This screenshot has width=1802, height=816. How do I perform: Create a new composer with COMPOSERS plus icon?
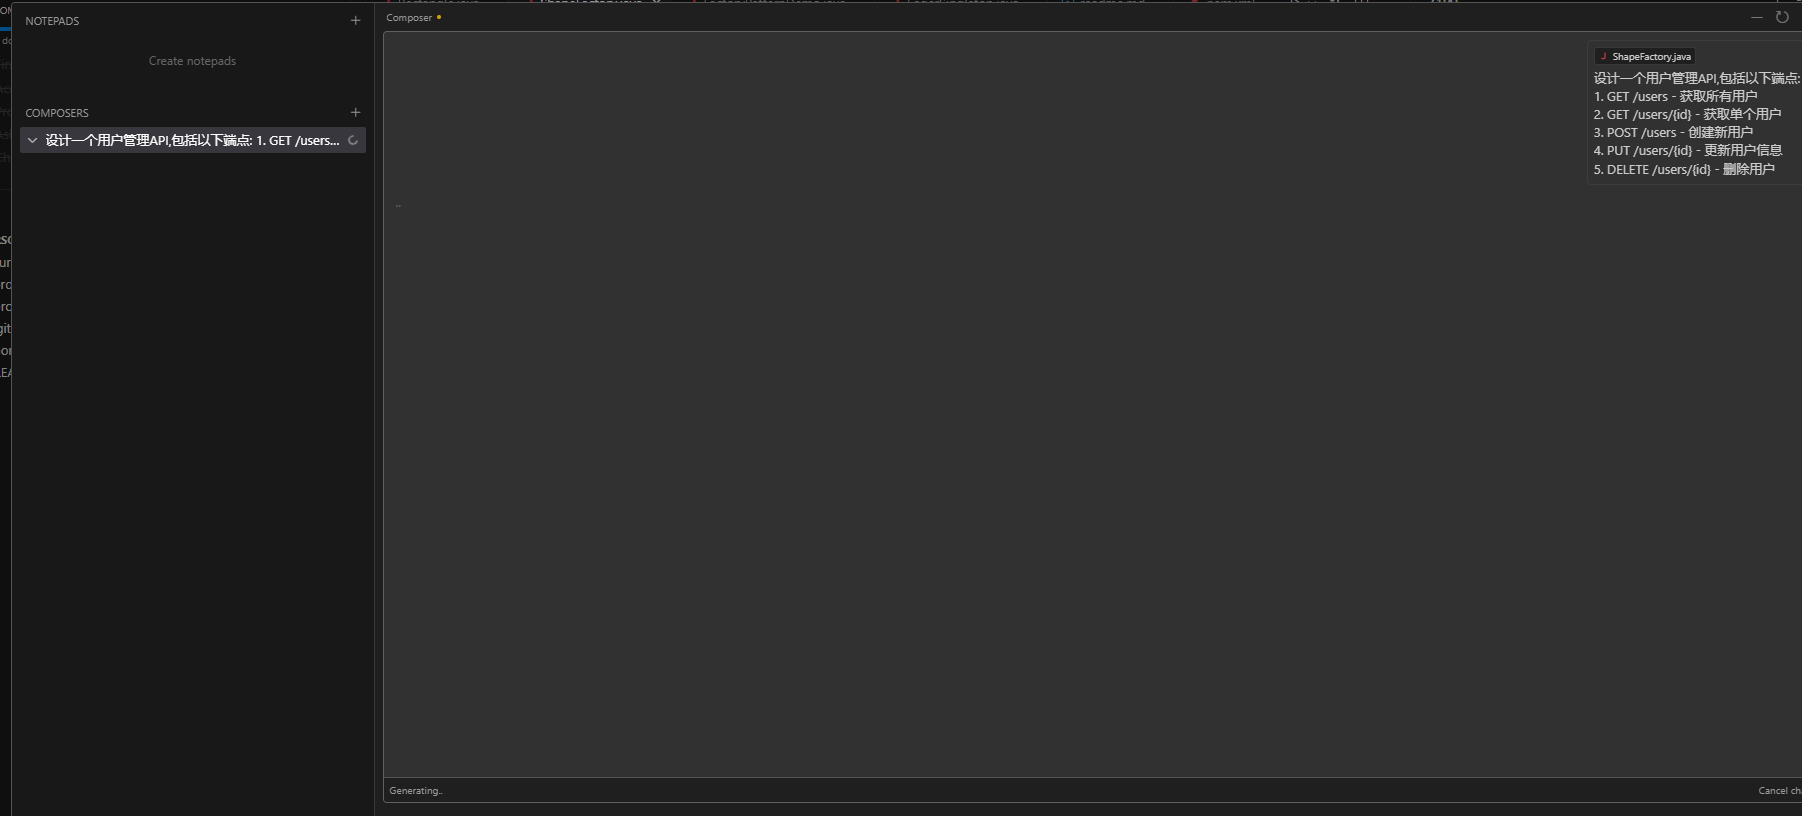[355, 112]
